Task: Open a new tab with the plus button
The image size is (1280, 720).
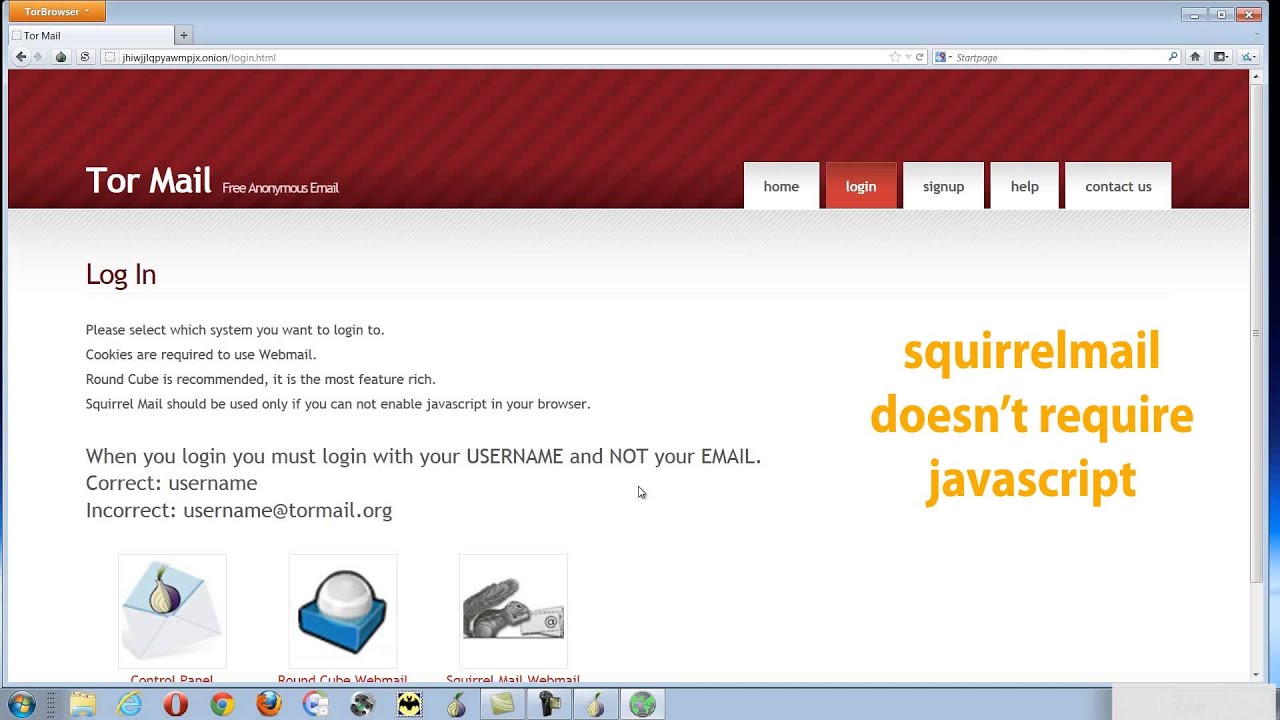Action: 183,35
